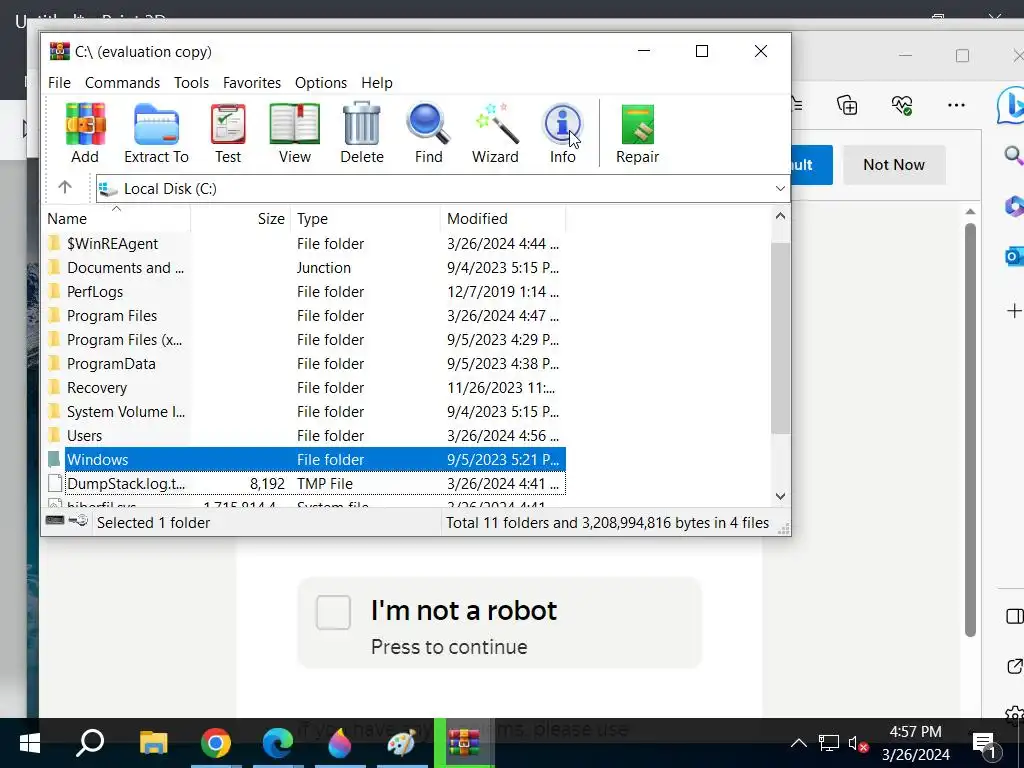Click the Add archive toolbar icon

(85, 133)
